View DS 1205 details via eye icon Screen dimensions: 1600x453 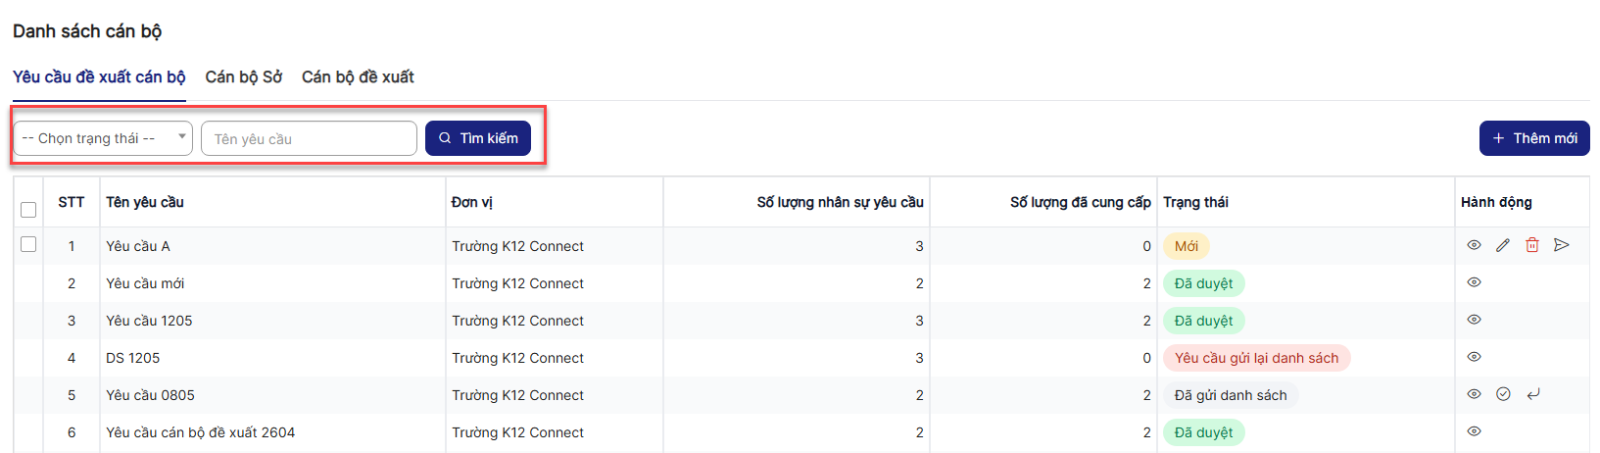coord(1473,357)
